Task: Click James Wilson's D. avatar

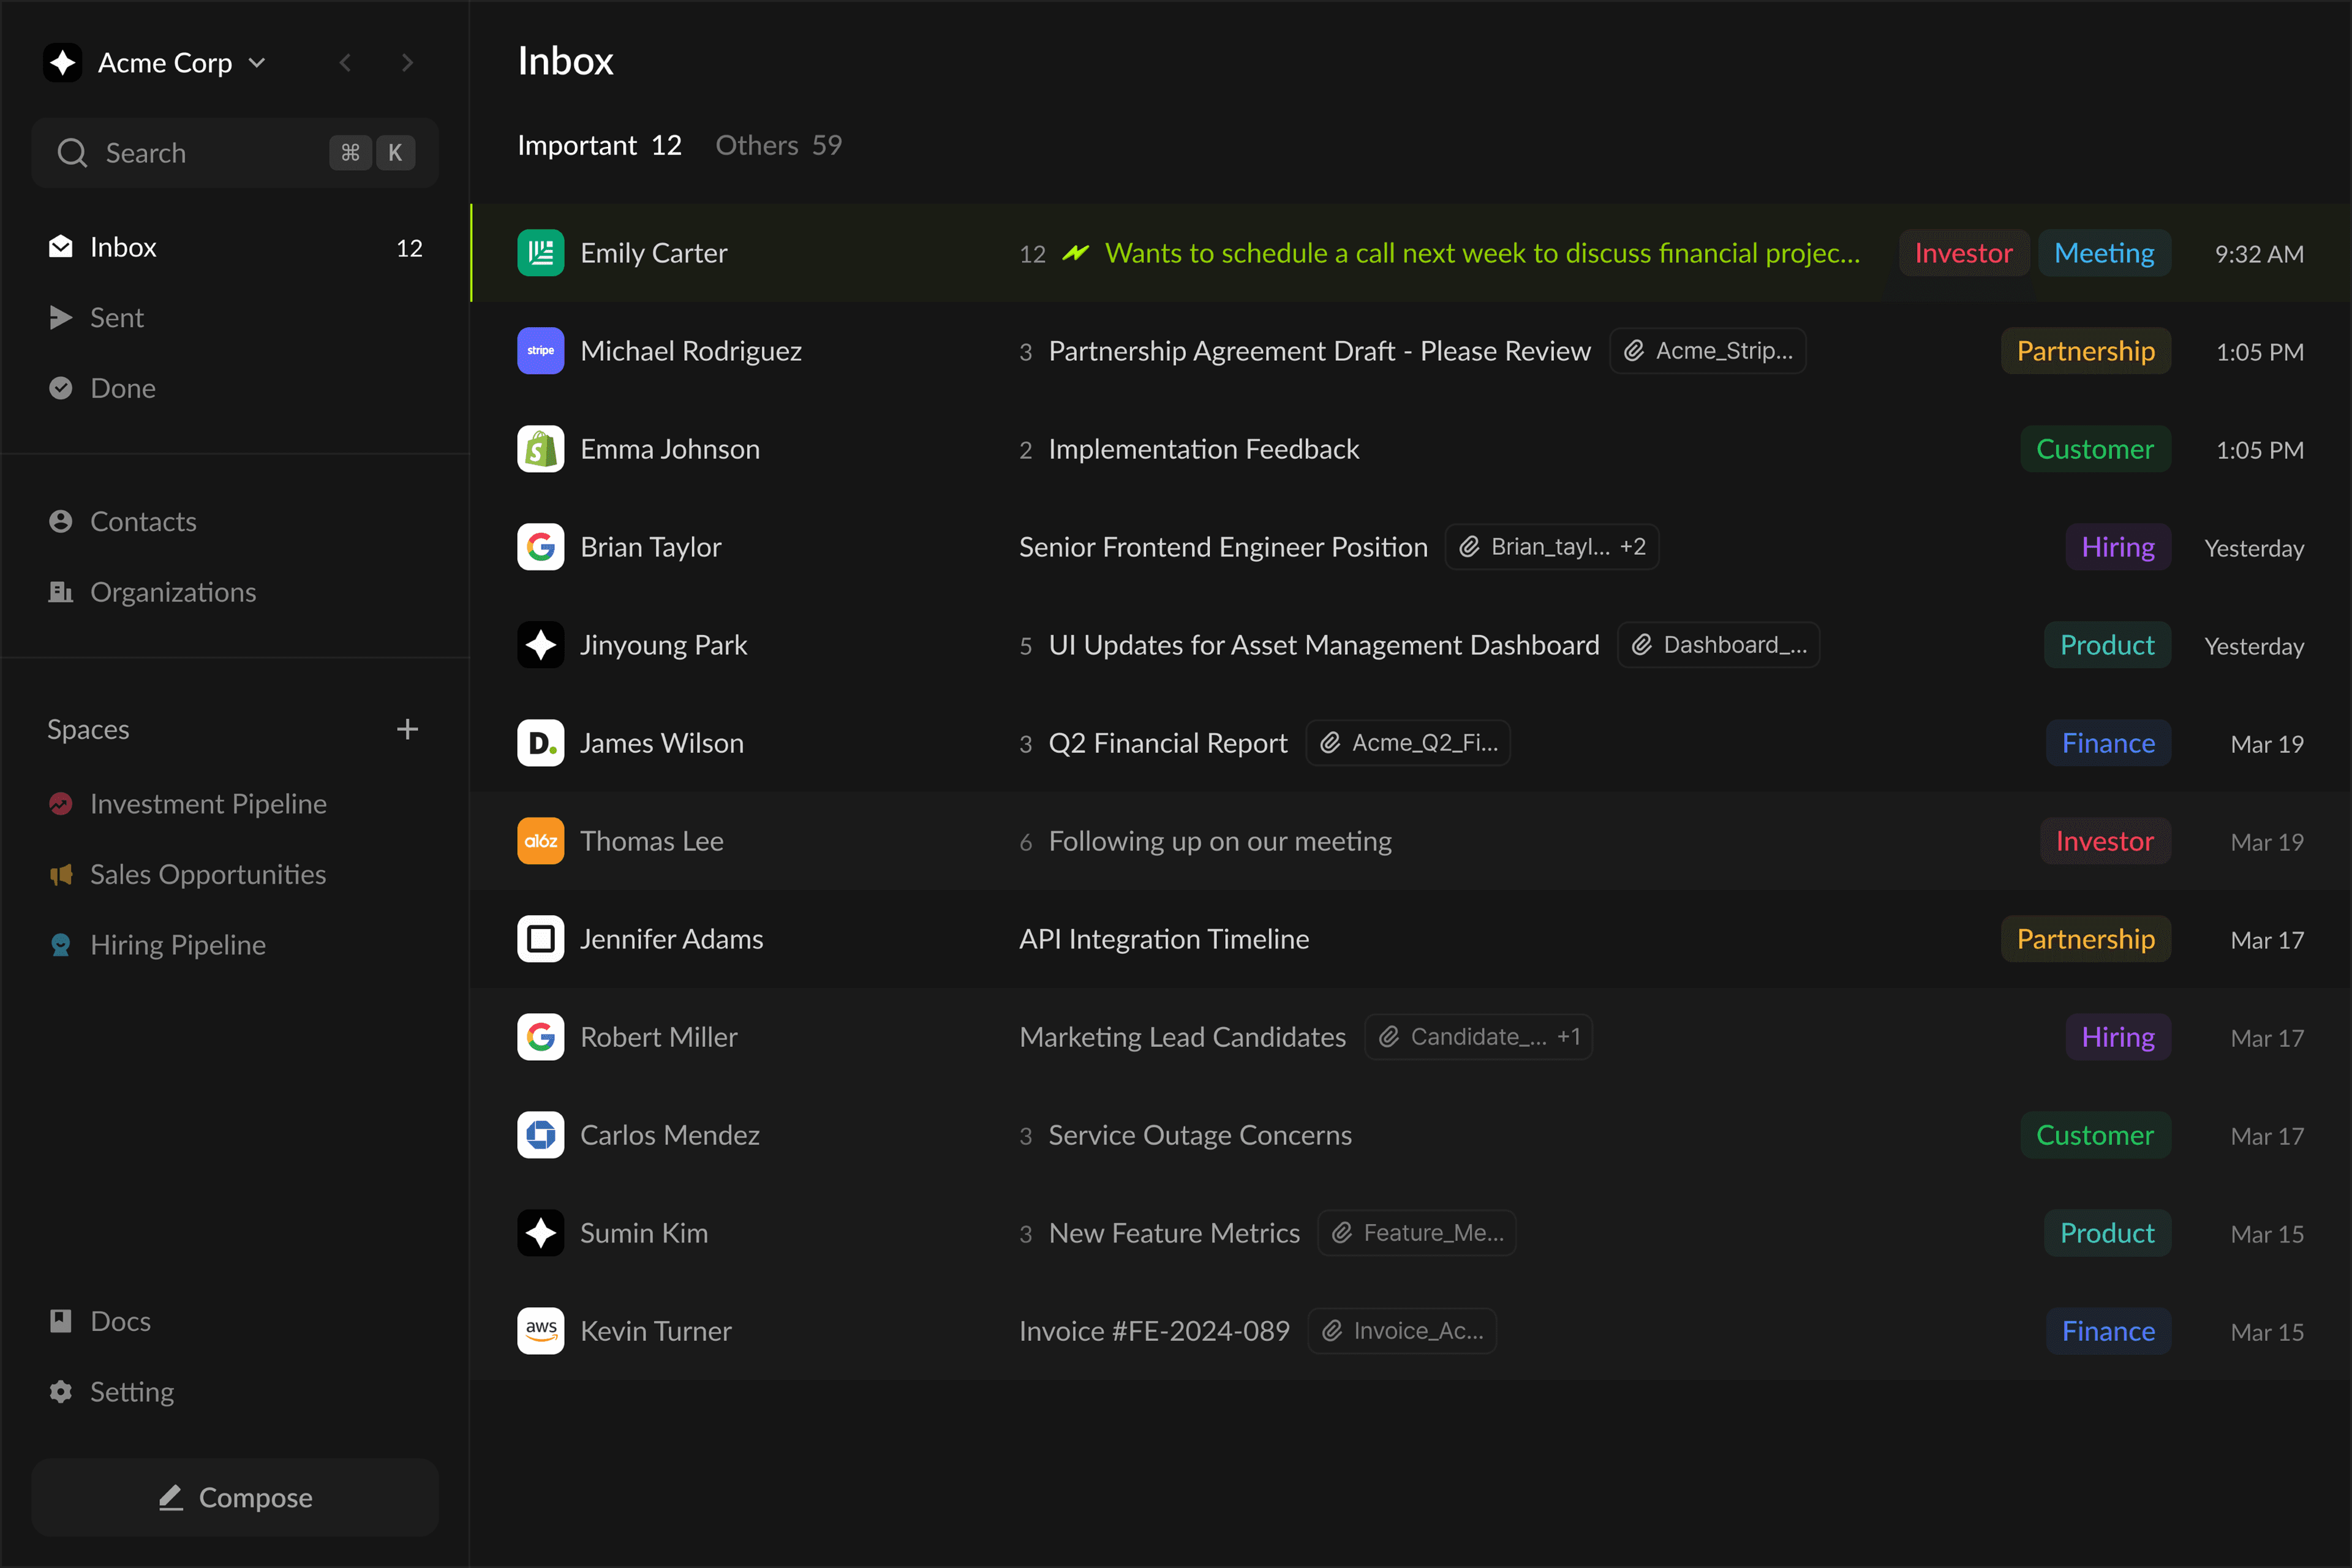Action: (541, 743)
